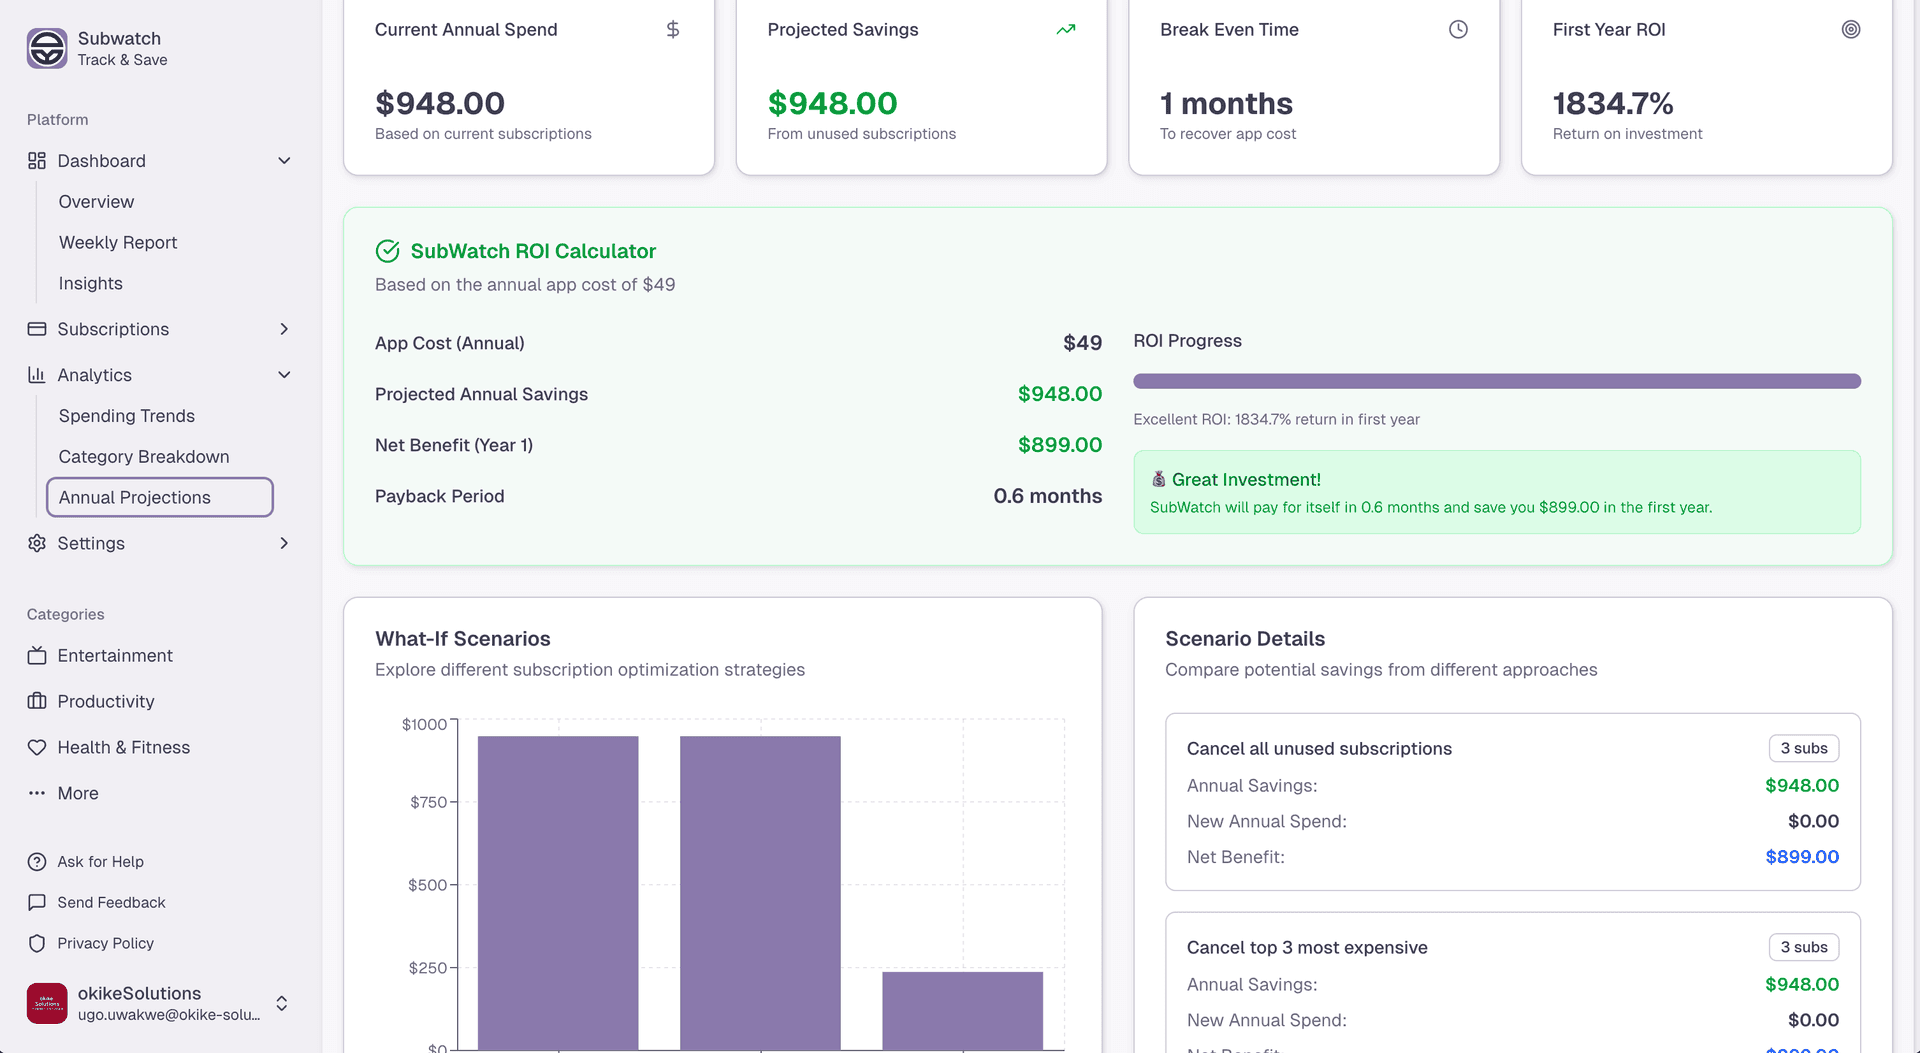This screenshot has width=1920, height=1053.
Task: Select Category Breakdown under Analytics
Action: [143, 456]
